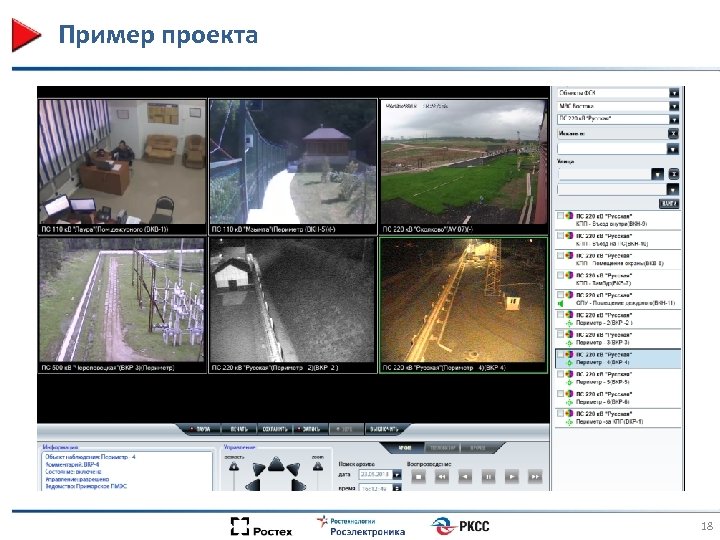
Task: Click the PTZ crosshair icon of Периметр - 4
Action: pyautogui.click(x=569, y=363)
